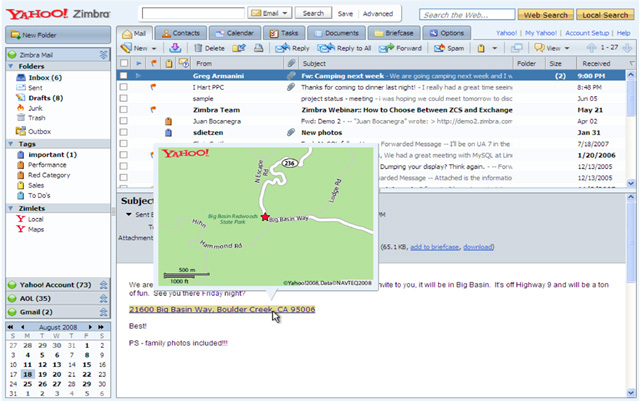
Task: Check the Juan Bocanegra message checkbox
Action: point(124,121)
